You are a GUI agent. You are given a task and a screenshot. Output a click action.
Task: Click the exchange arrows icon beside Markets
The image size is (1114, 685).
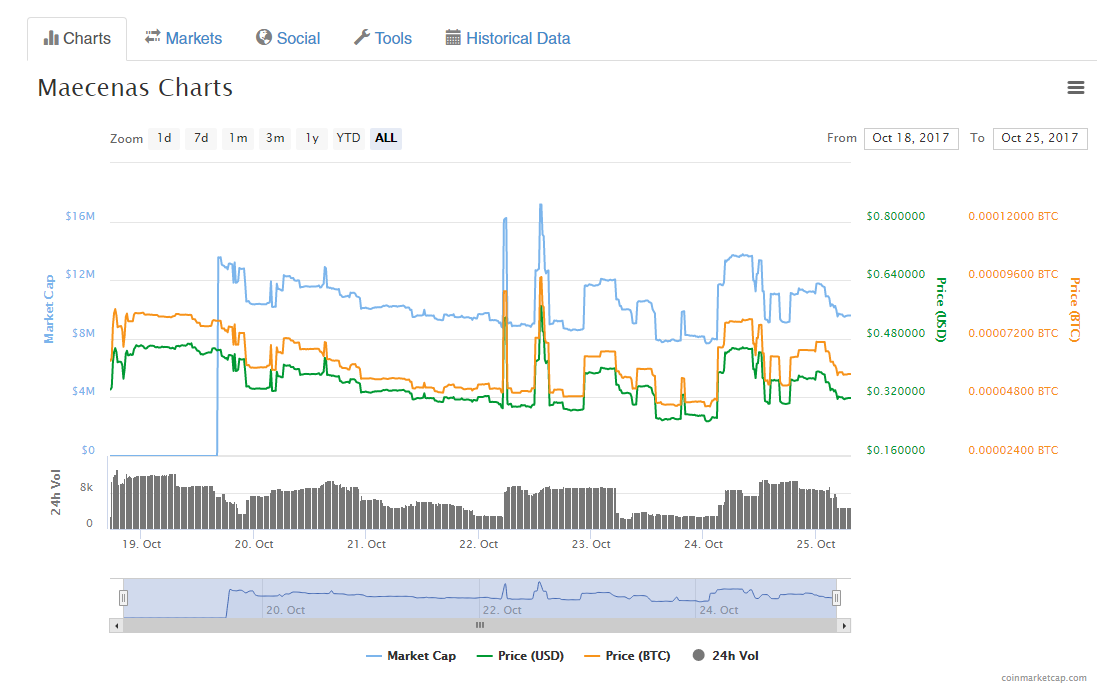click(153, 37)
